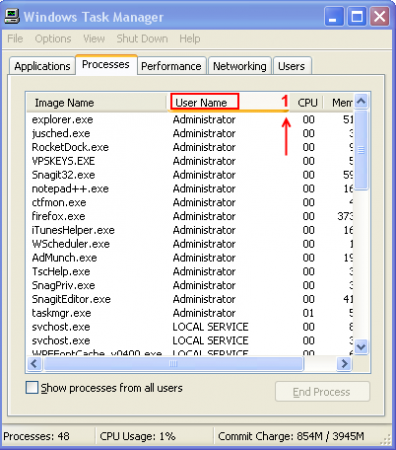Screen dimensions: 396x450
Task: Click Administrator in the firefox.exe row
Action: [204, 216]
